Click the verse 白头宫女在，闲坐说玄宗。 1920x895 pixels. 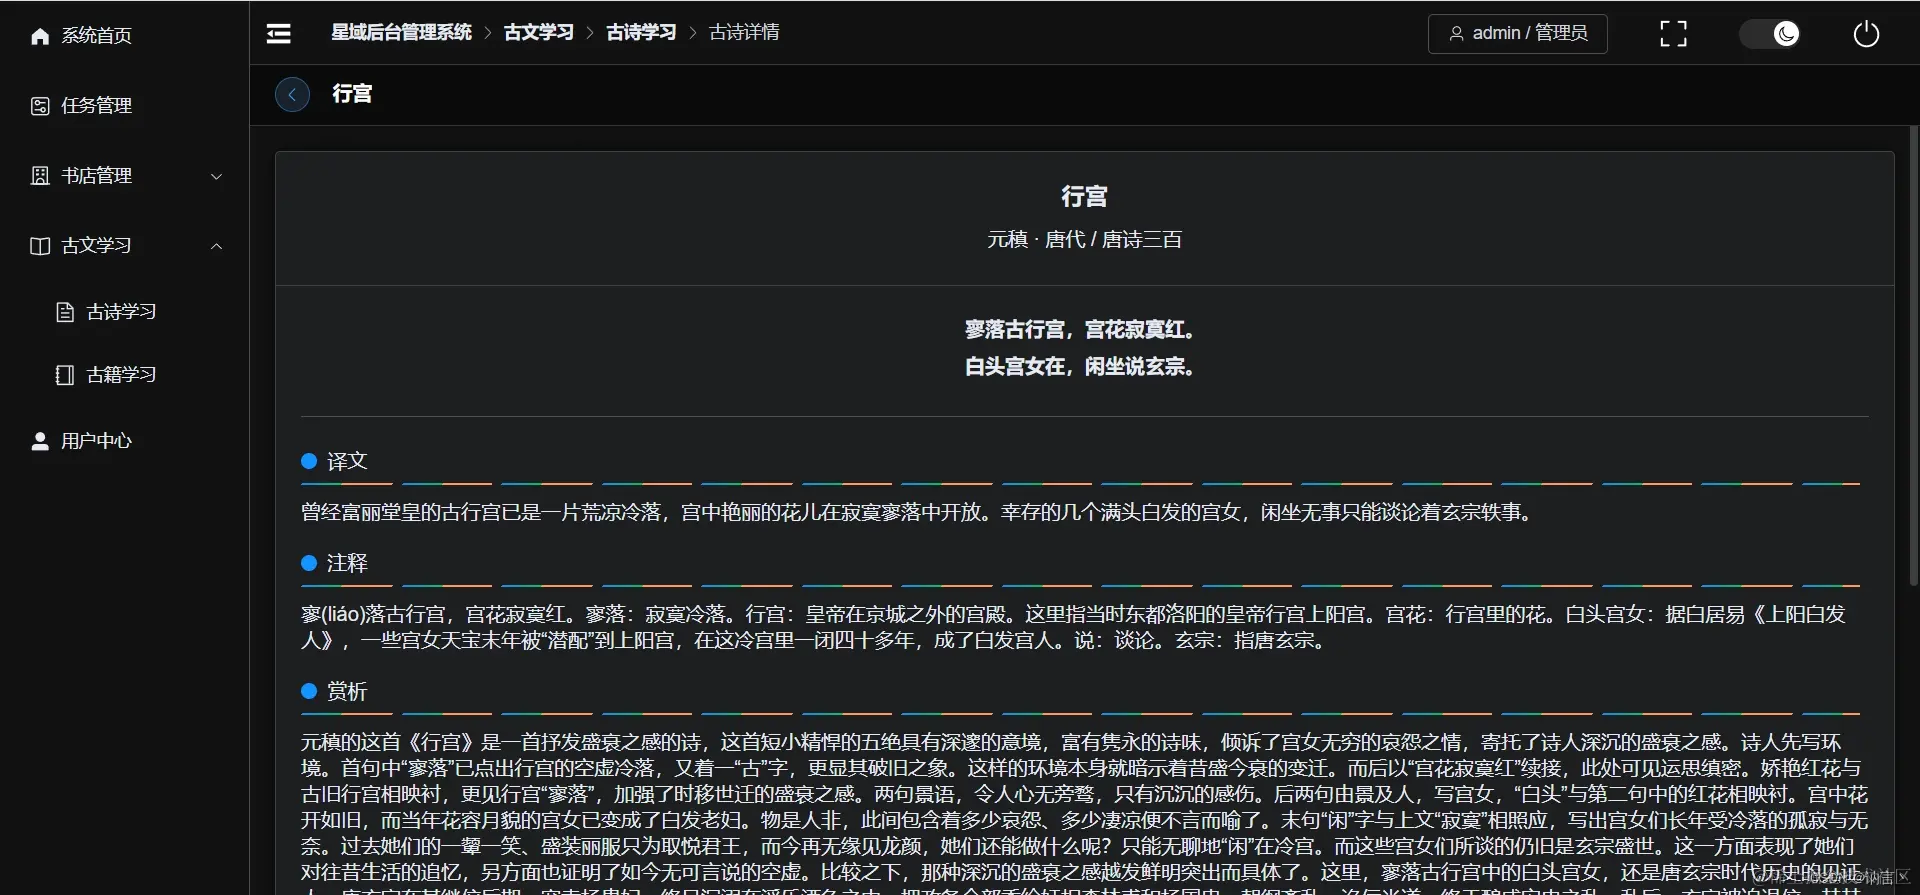(x=1080, y=367)
